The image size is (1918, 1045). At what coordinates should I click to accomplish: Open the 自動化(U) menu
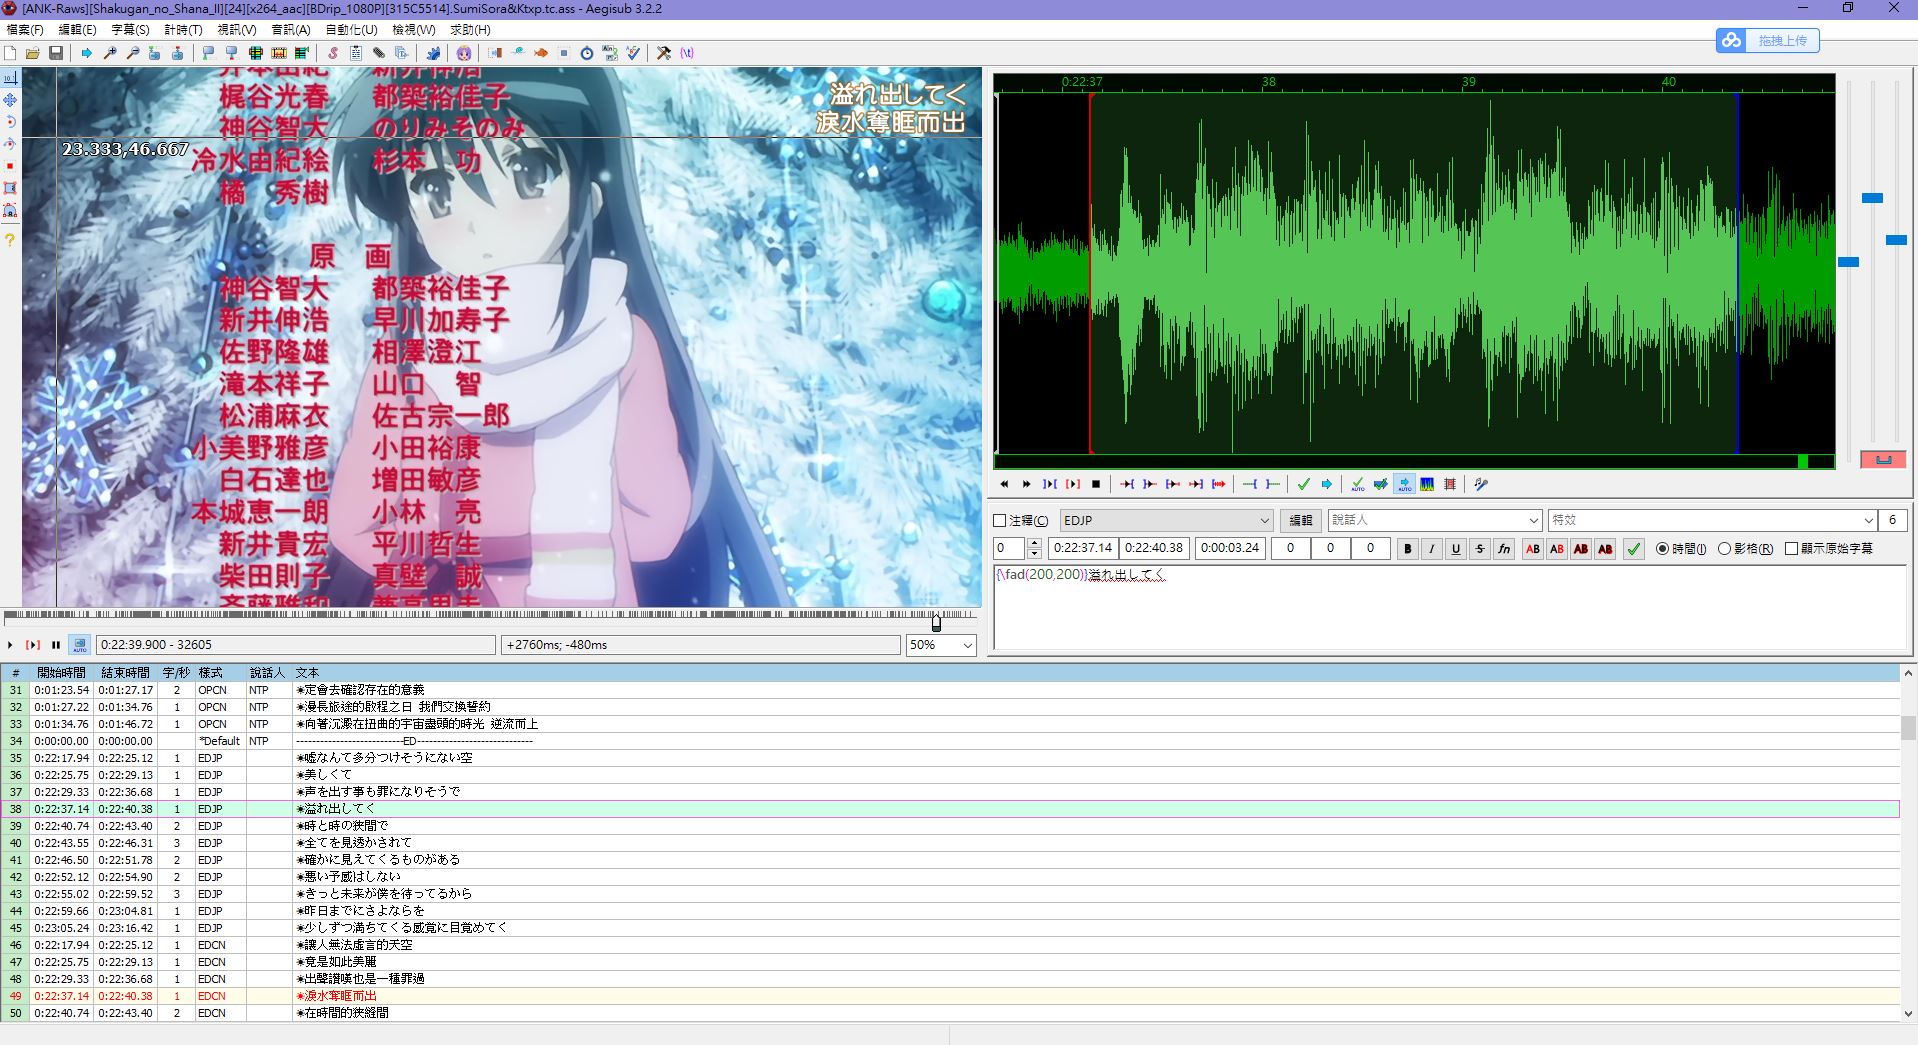point(352,30)
